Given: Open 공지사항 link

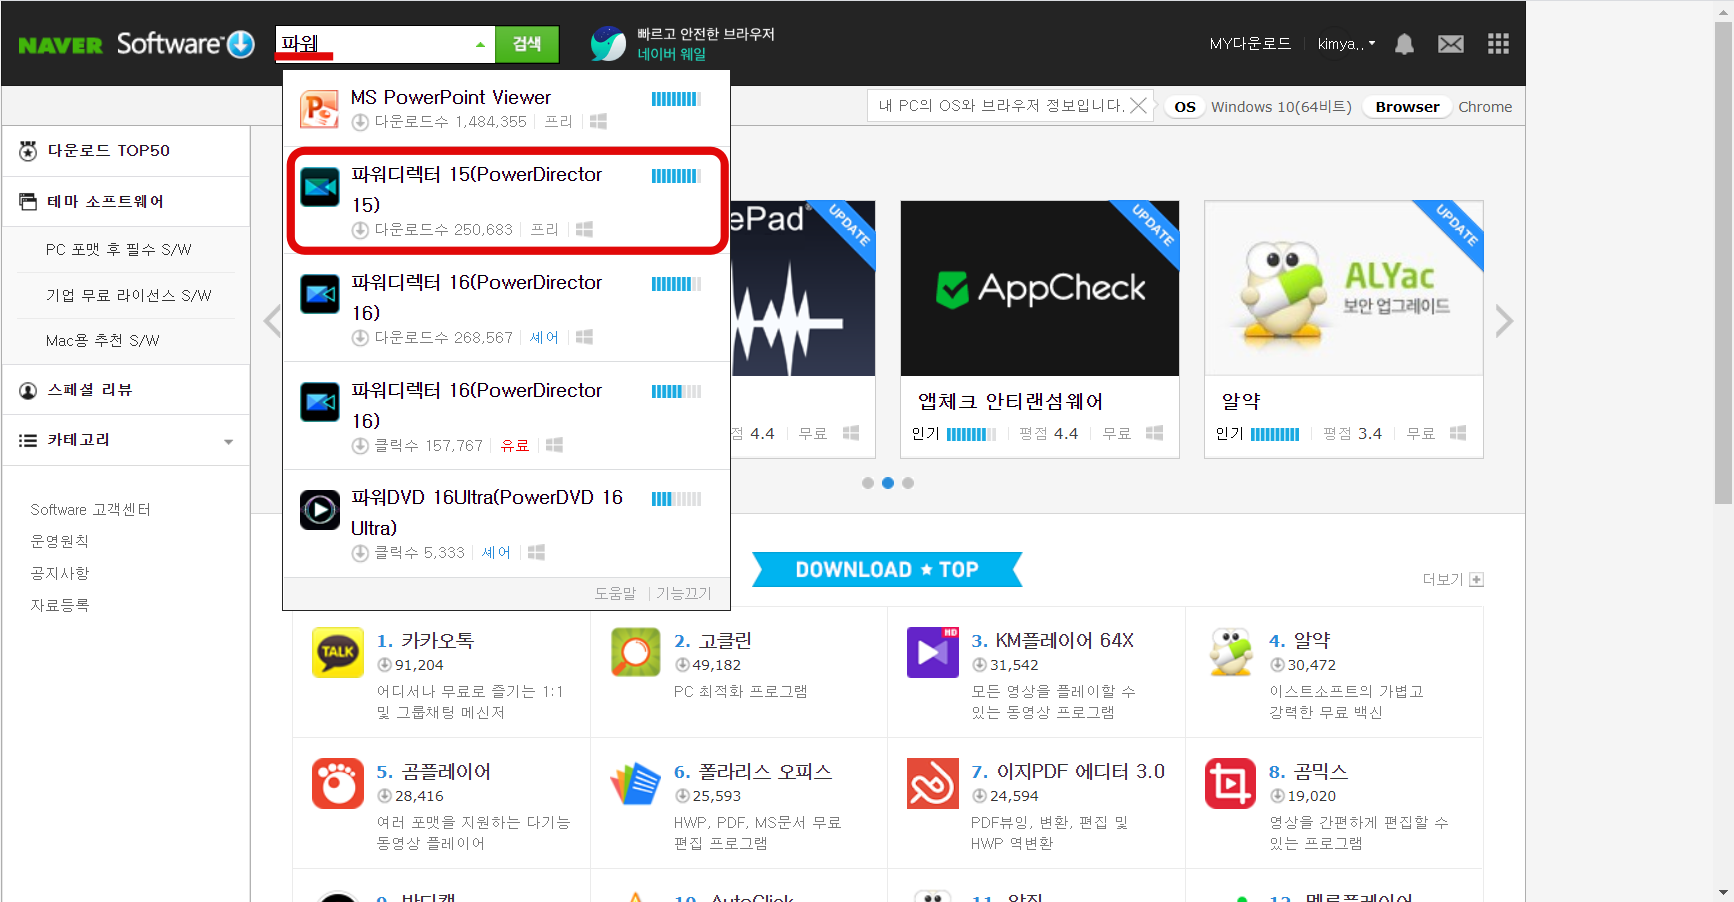Looking at the screenshot, I should pyautogui.click(x=60, y=574).
